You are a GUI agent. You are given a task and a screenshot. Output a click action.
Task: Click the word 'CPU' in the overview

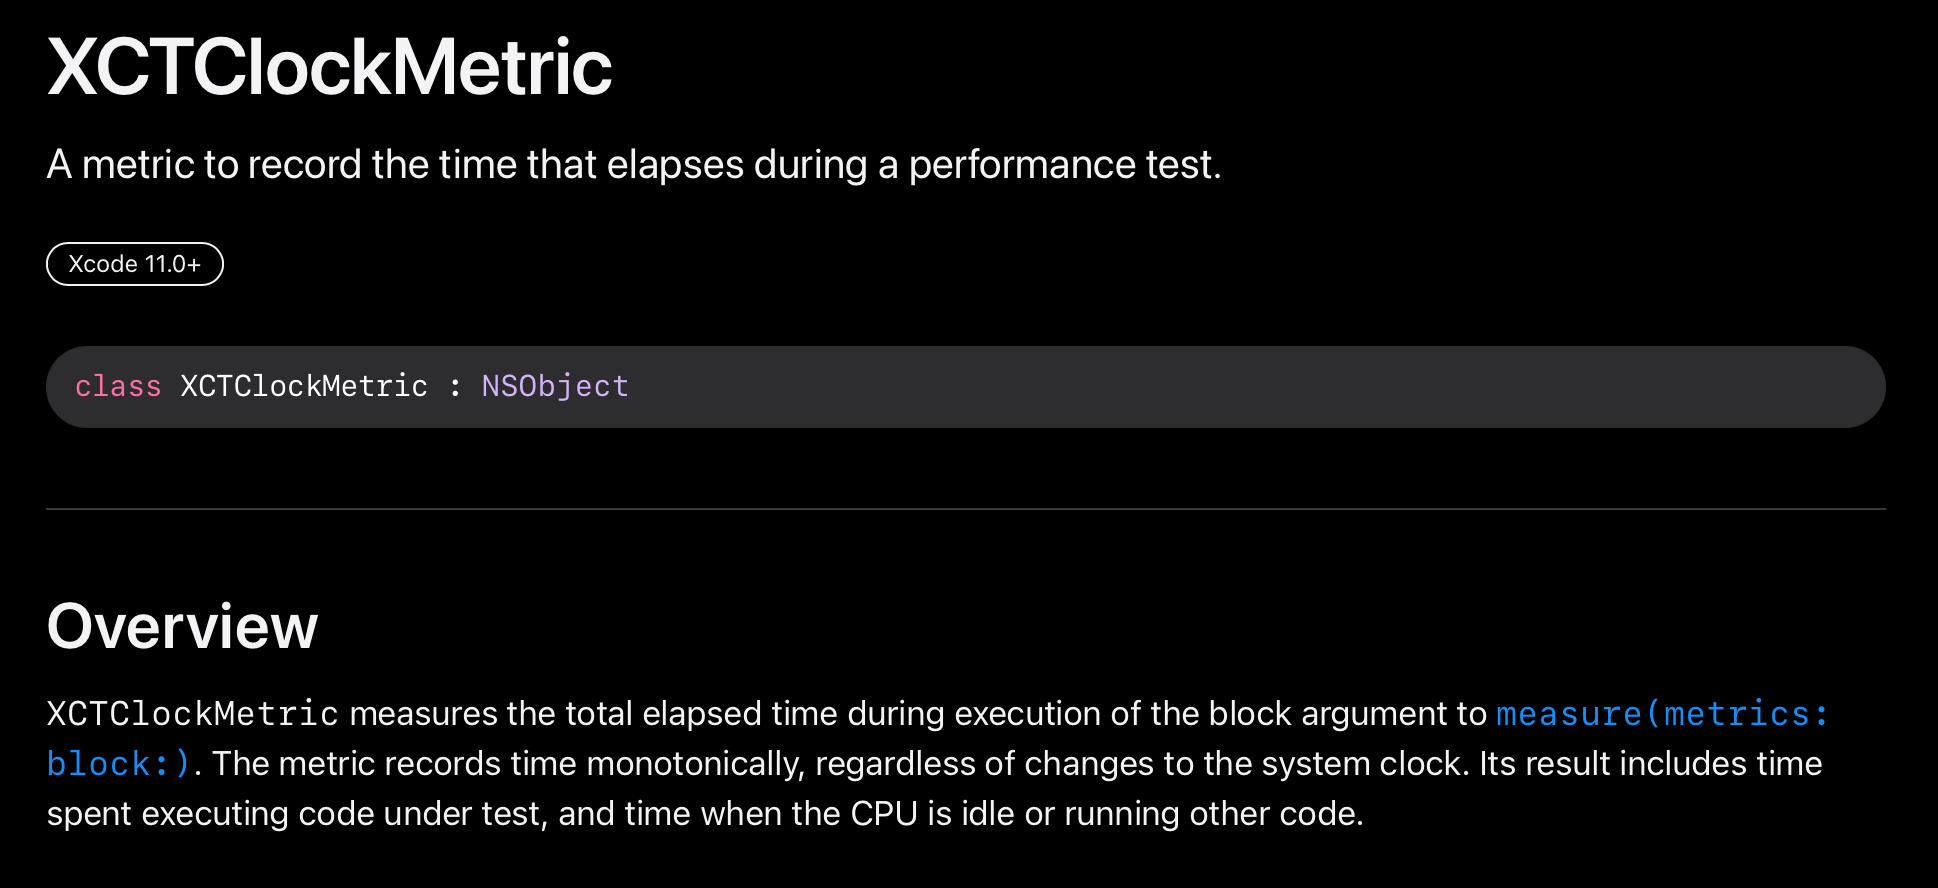(883, 814)
